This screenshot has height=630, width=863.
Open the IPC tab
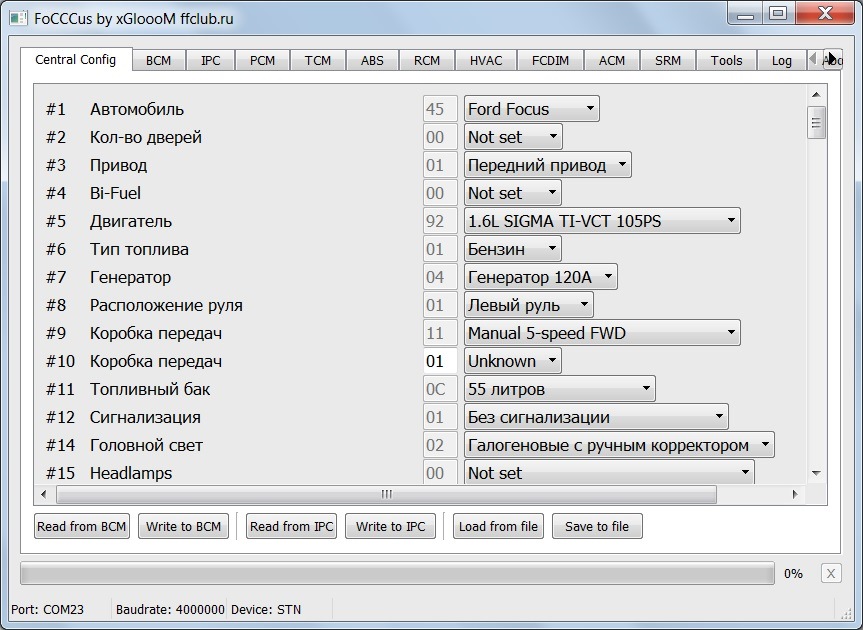(210, 61)
